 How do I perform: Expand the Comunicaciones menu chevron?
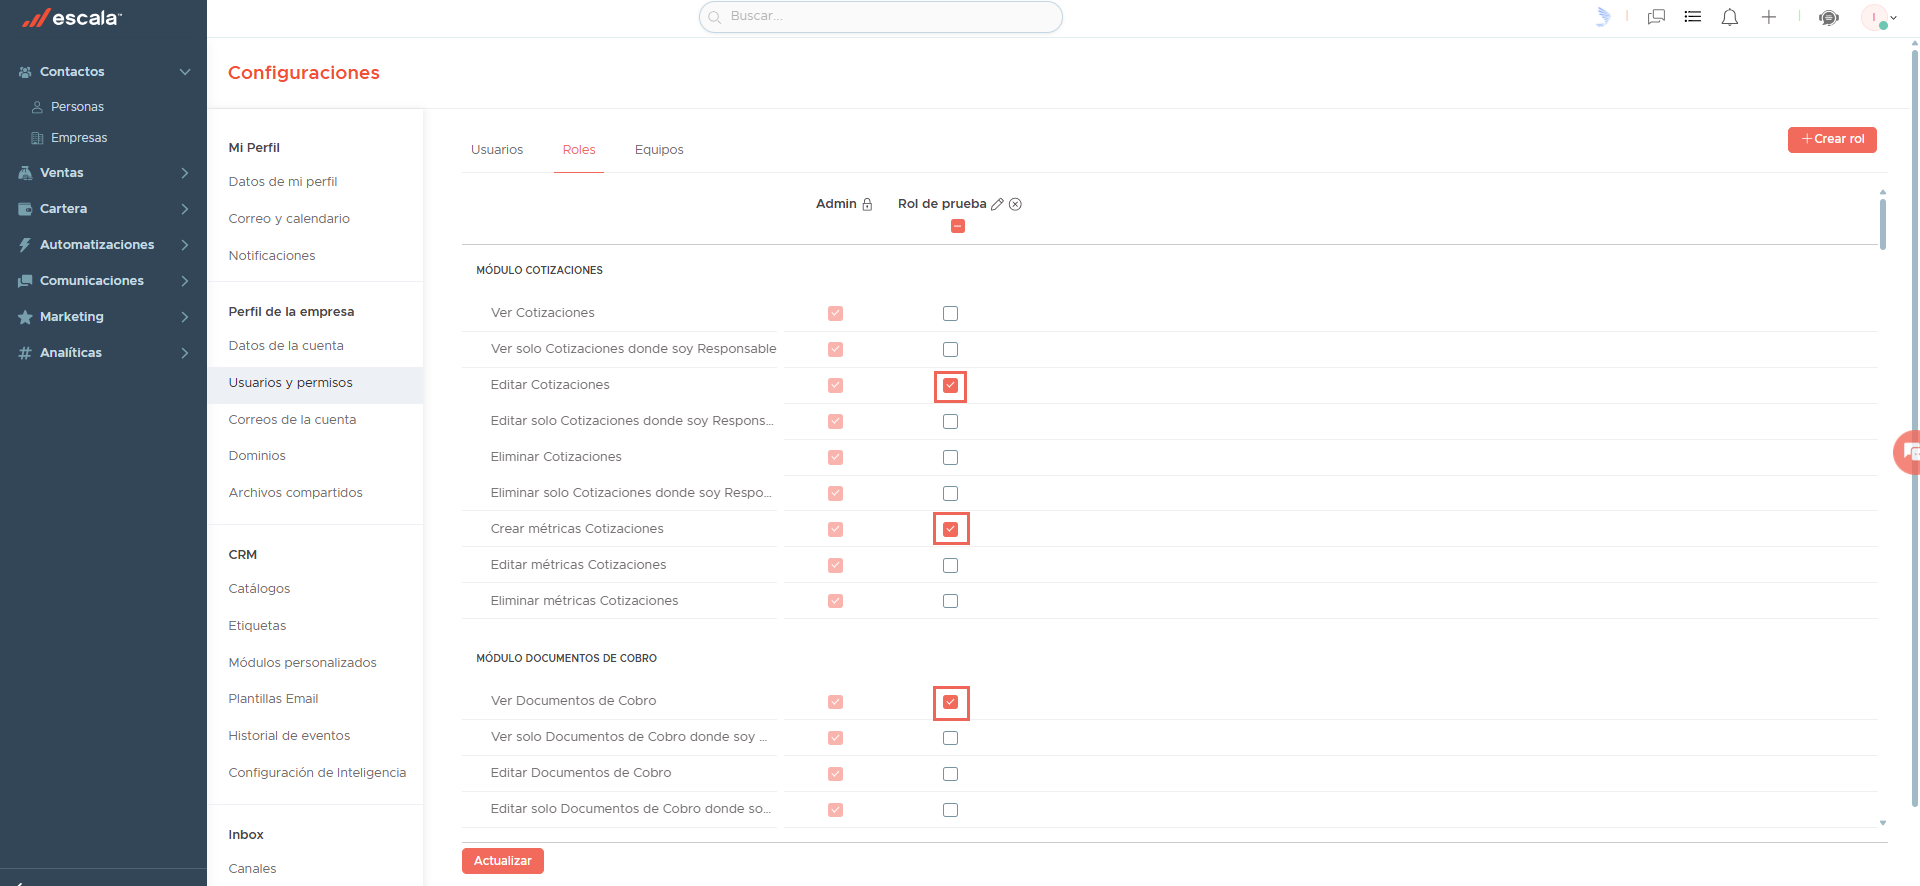185,281
